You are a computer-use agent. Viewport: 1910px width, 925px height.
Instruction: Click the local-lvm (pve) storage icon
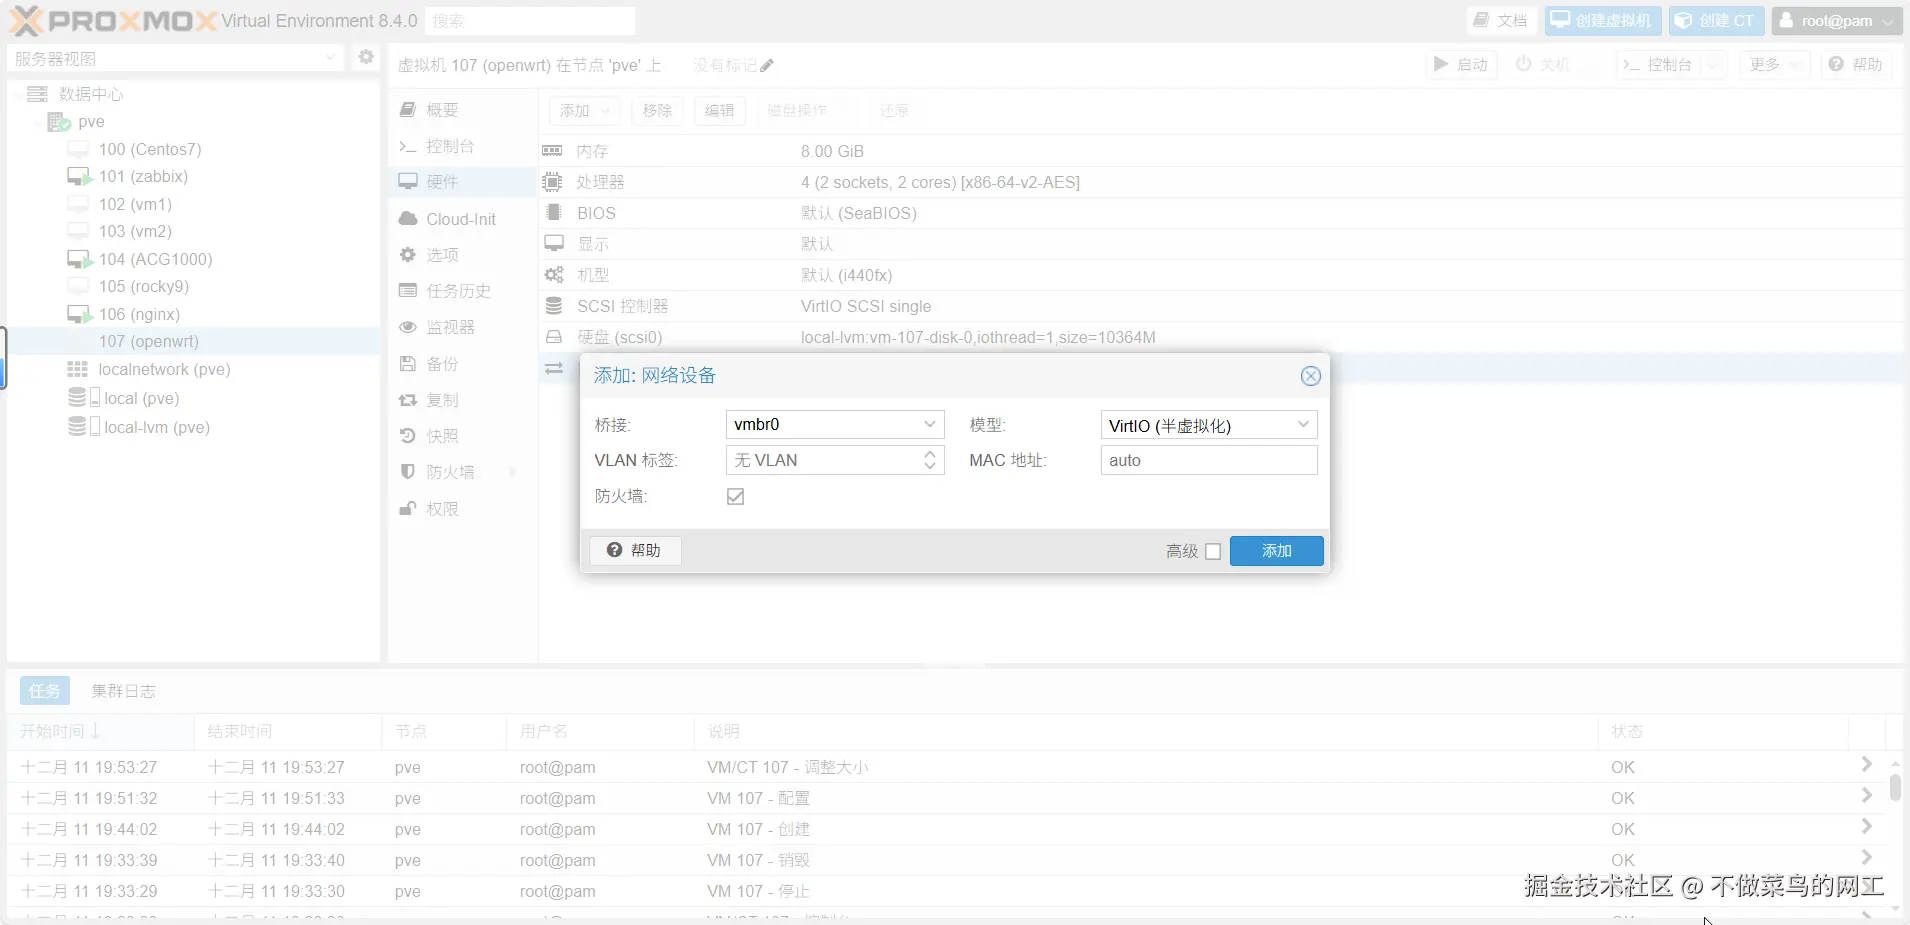click(x=84, y=427)
